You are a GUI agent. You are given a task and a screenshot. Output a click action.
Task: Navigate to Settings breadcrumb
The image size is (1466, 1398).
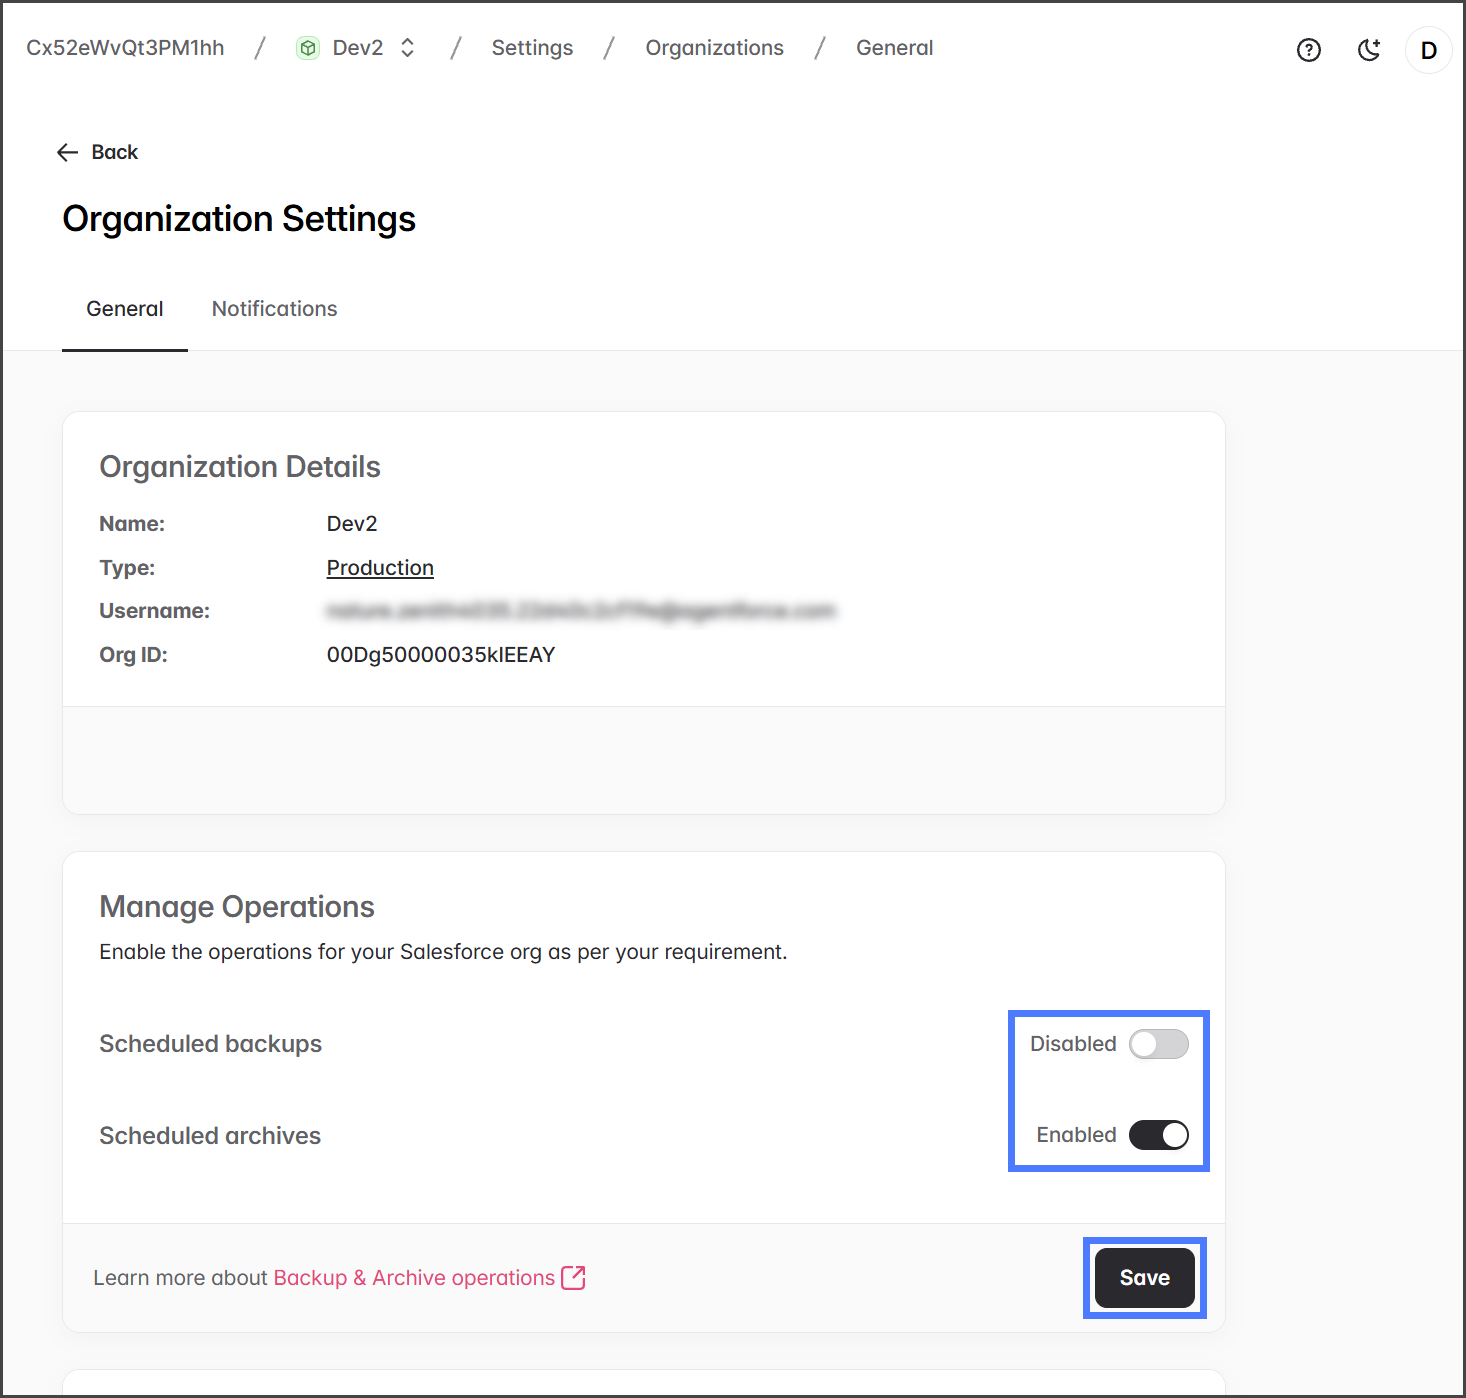[x=532, y=48]
